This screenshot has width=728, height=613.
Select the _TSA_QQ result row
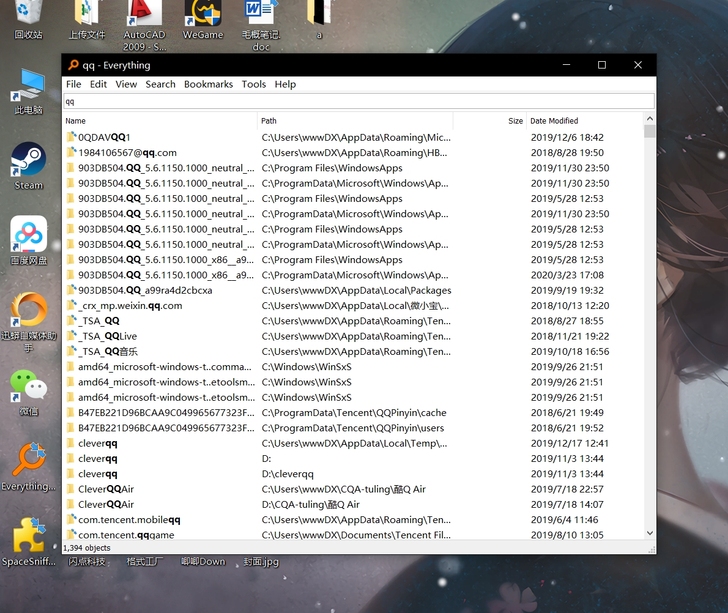[353, 320]
